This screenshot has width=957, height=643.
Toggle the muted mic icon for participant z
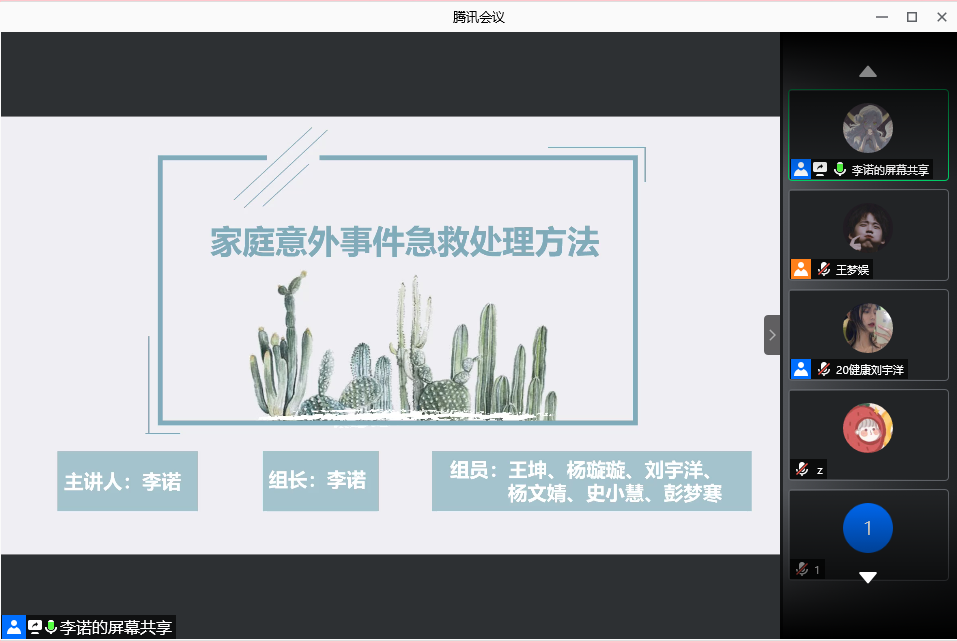click(802, 469)
